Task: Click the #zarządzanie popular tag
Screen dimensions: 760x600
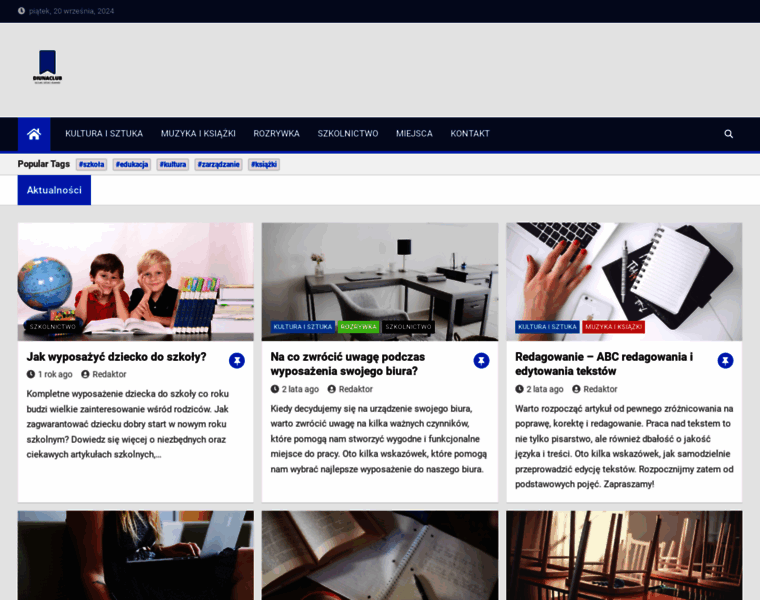Action: pos(219,164)
